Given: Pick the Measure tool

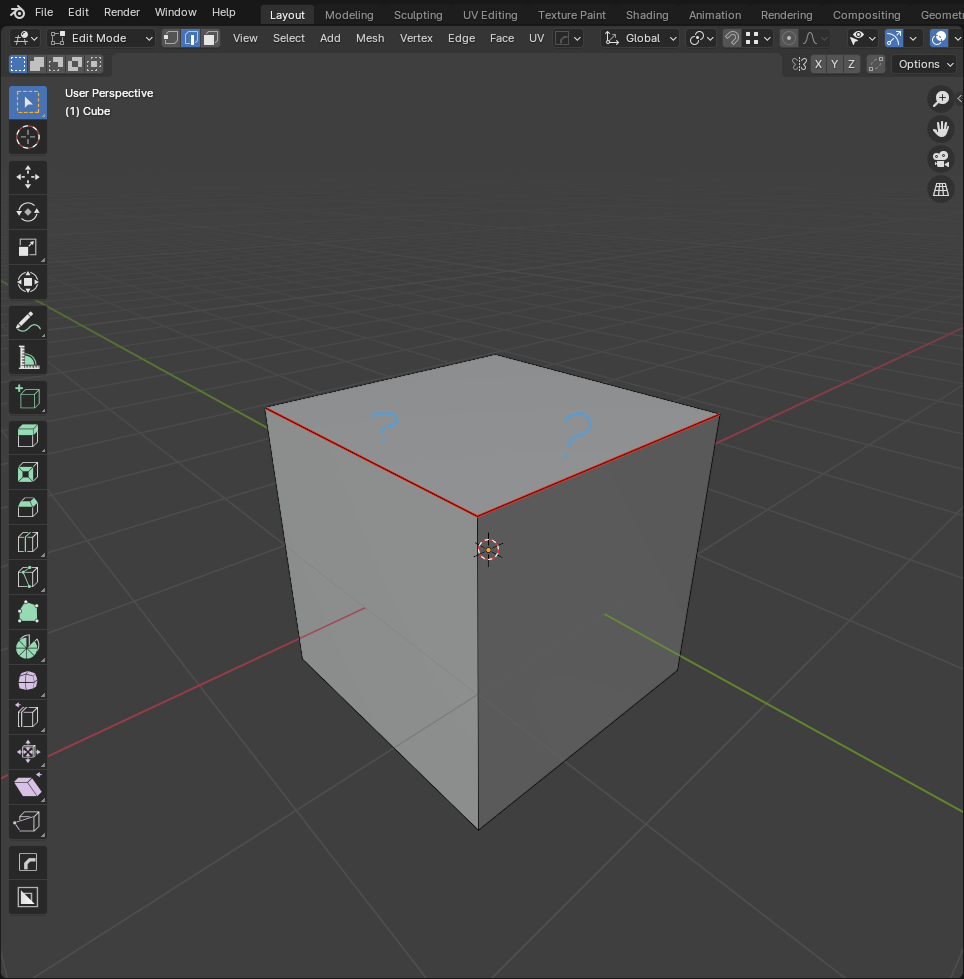Looking at the screenshot, I should pyautogui.click(x=27, y=358).
